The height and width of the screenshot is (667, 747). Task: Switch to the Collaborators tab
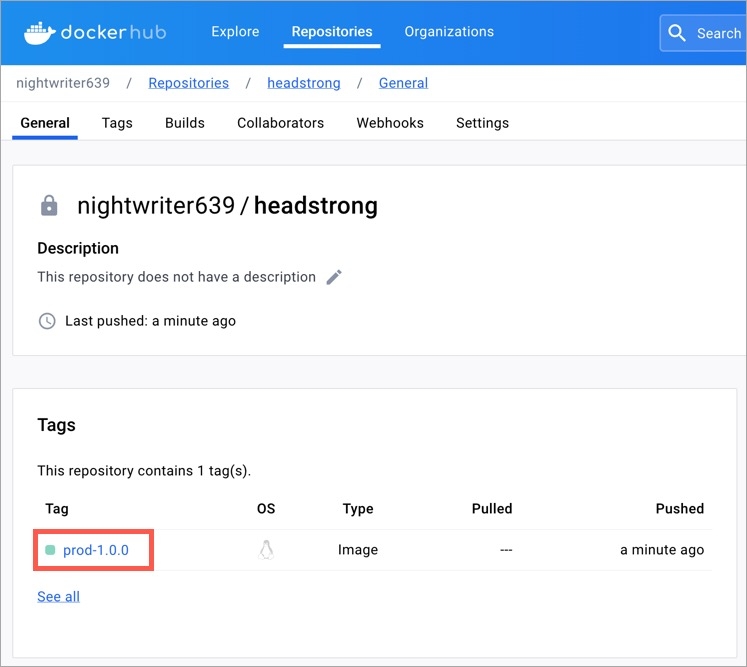click(280, 123)
